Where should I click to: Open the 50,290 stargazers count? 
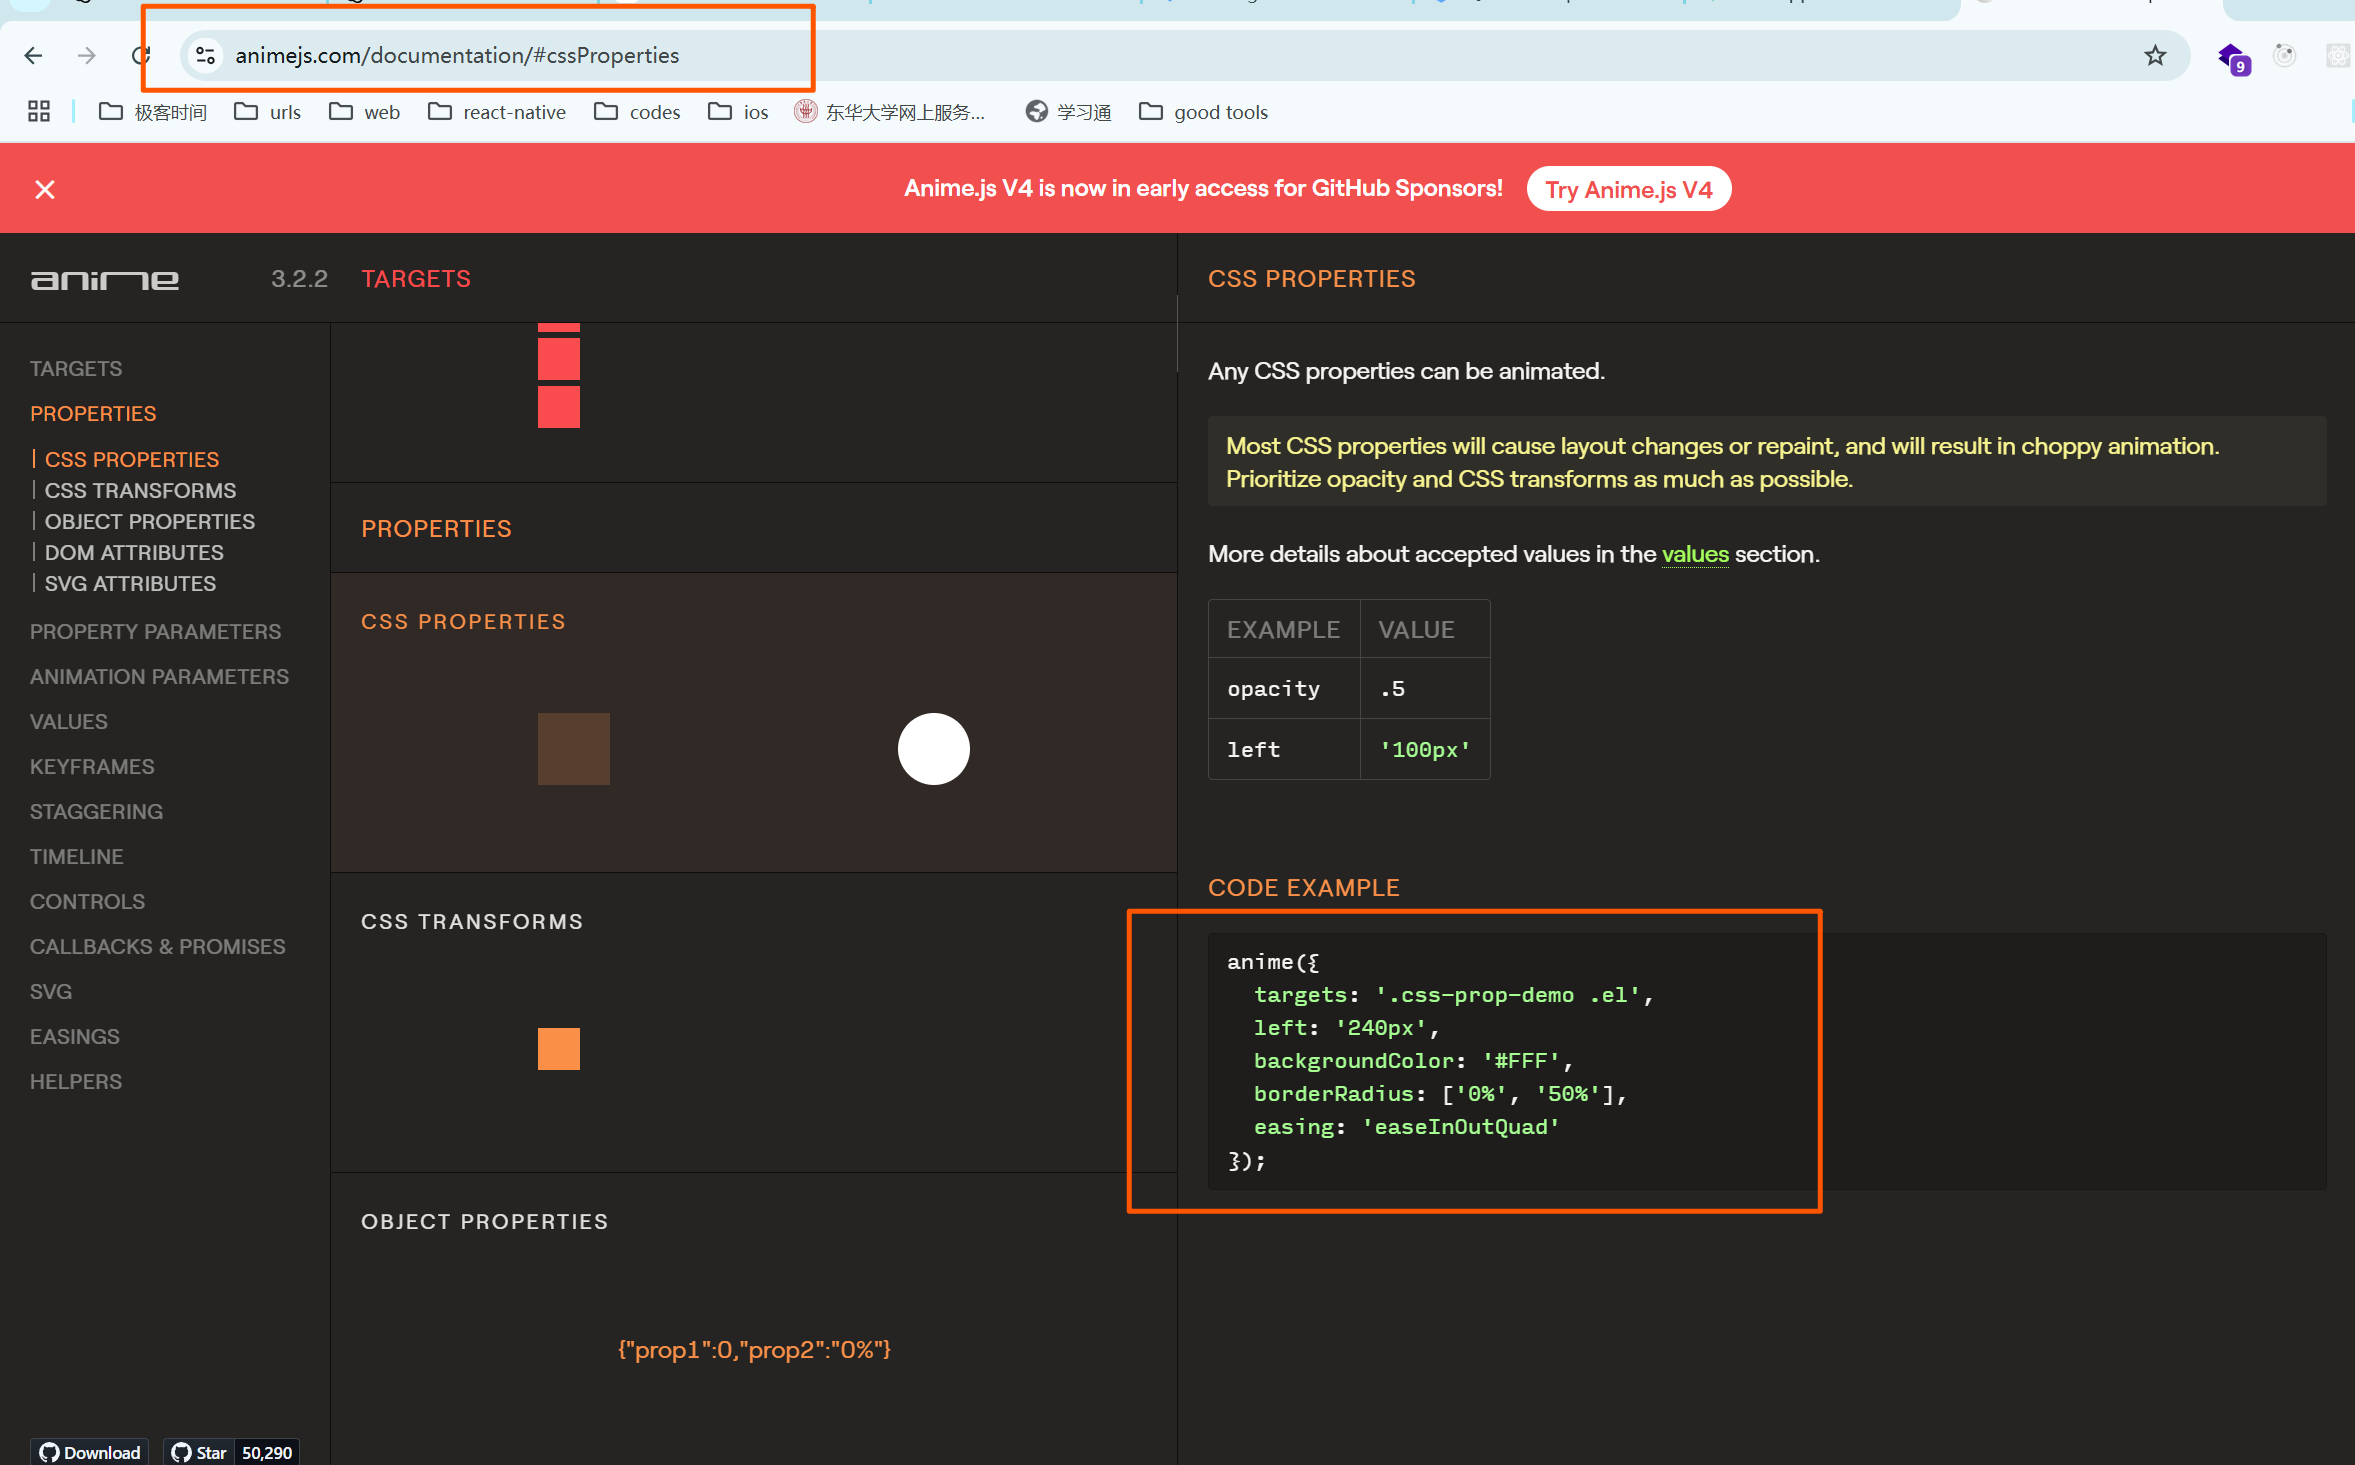coord(267,1452)
